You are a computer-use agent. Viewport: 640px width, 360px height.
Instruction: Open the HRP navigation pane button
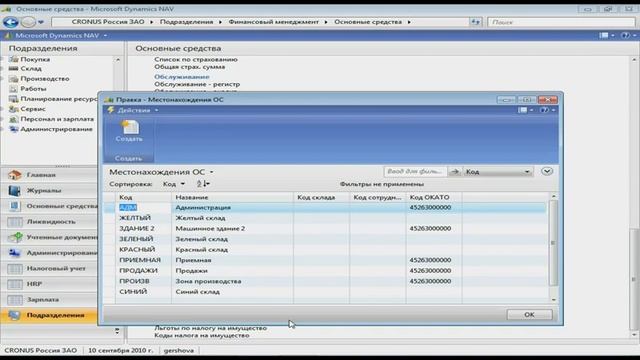coord(49,284)
